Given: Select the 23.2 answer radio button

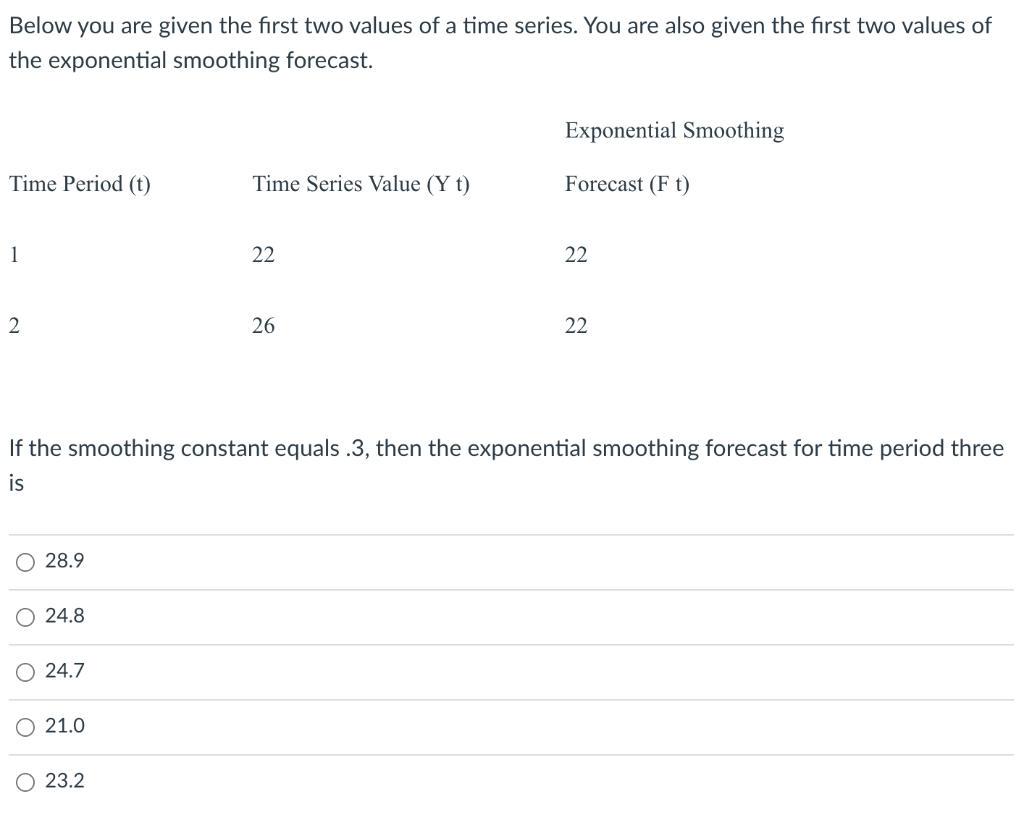Looking at the screenshot, I should pos(24,781).
